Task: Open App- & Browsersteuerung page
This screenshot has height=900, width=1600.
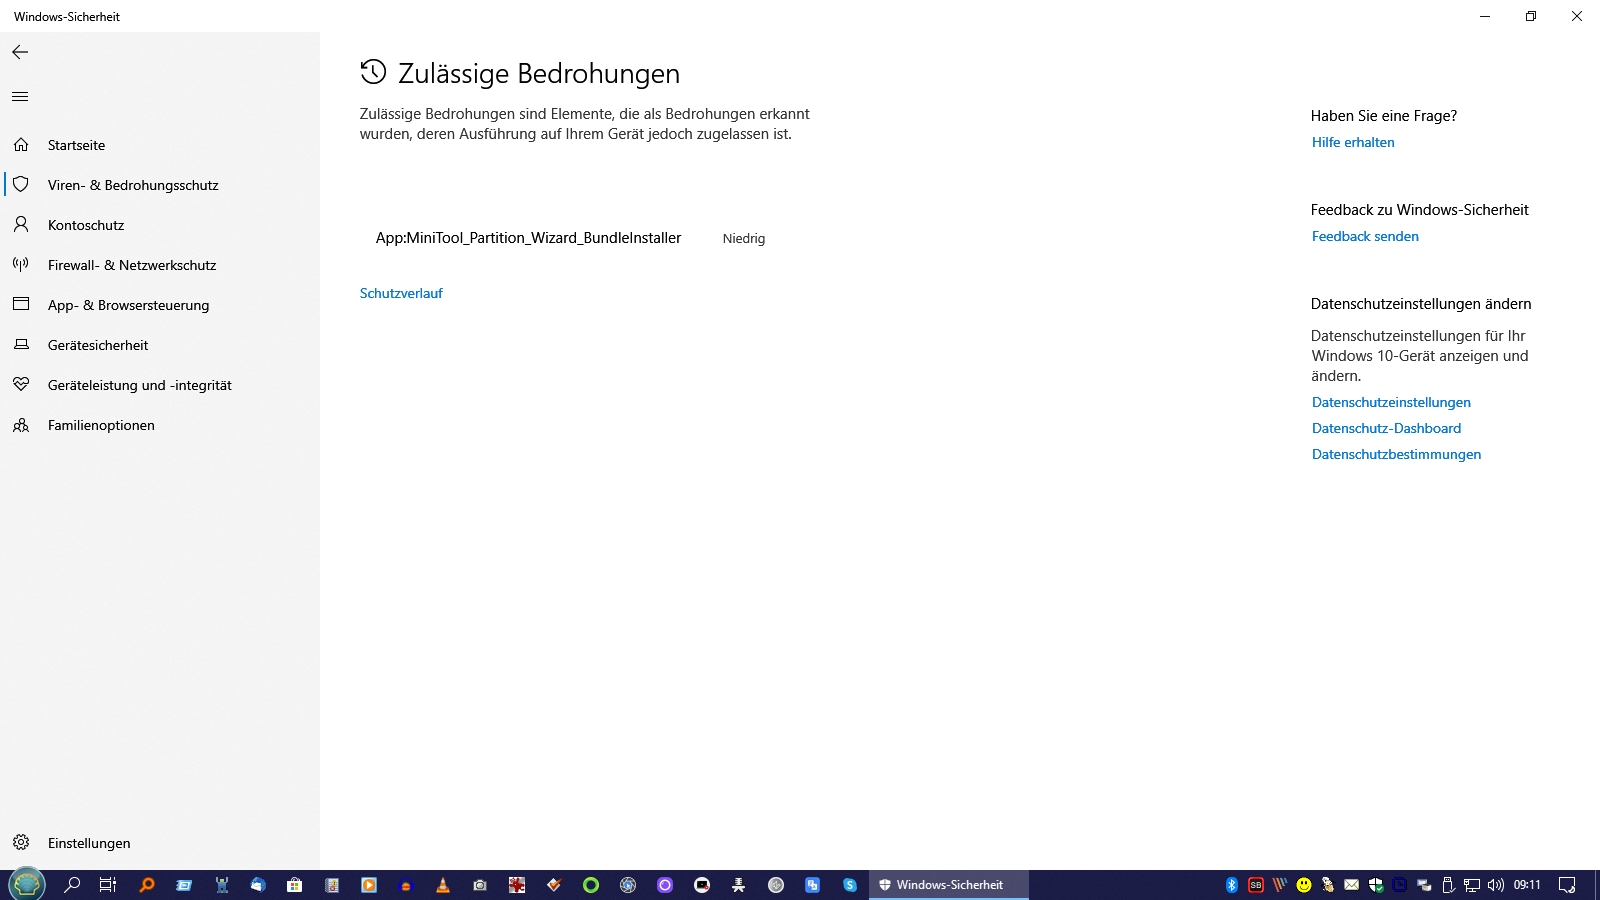Action: (129, 305)
